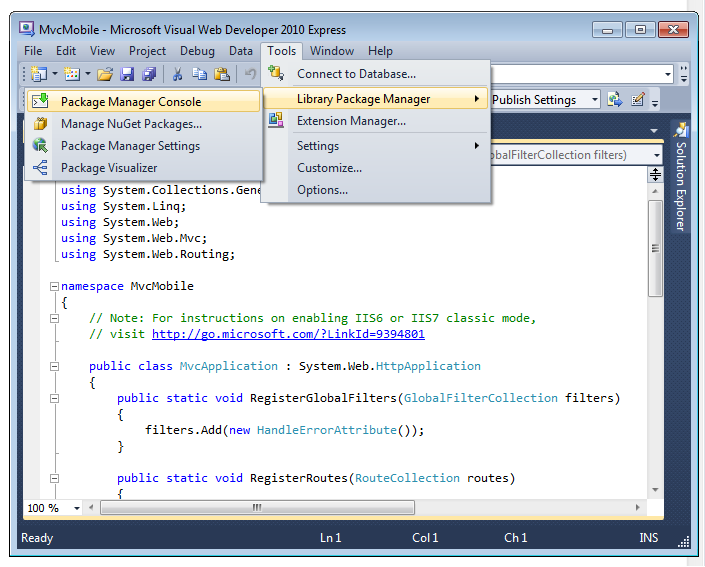The height and width of the screenshot is (567, 705).
Task: Collapse the namespace MvcMobile code block
Action: (x=54, y=286)
